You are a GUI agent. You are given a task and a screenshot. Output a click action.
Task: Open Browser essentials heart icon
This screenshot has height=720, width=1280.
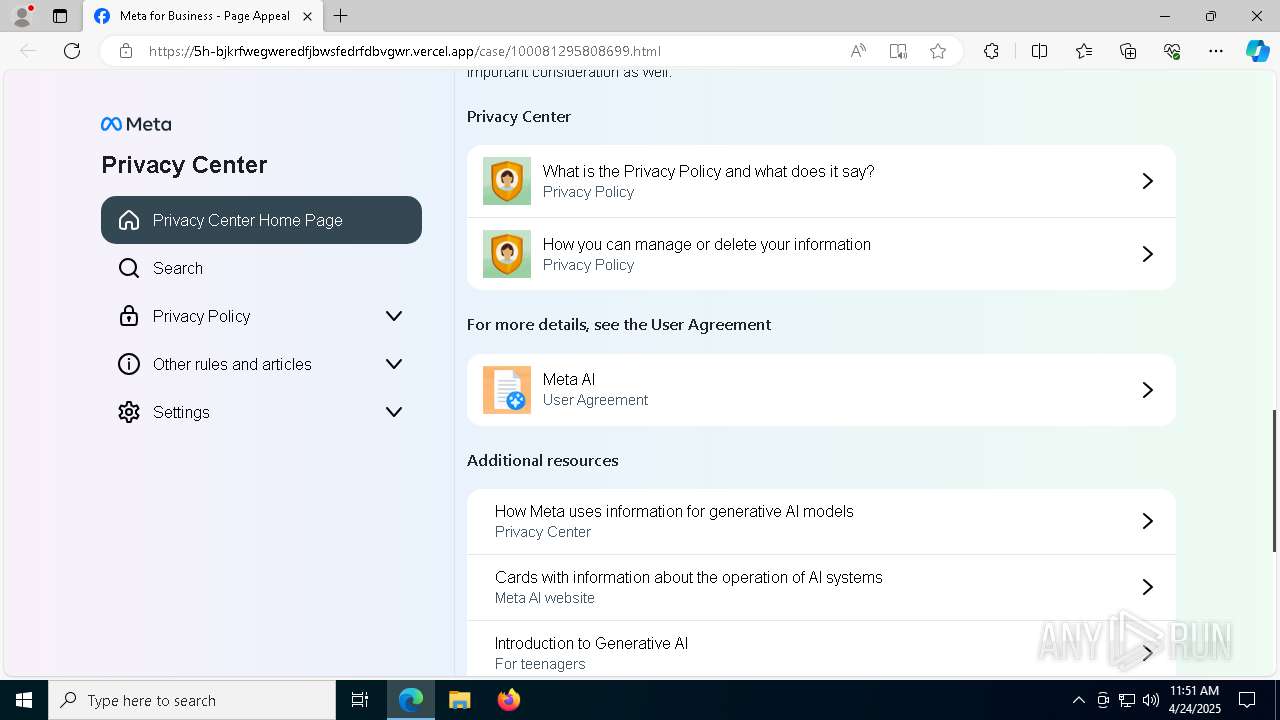[1172, 51]
